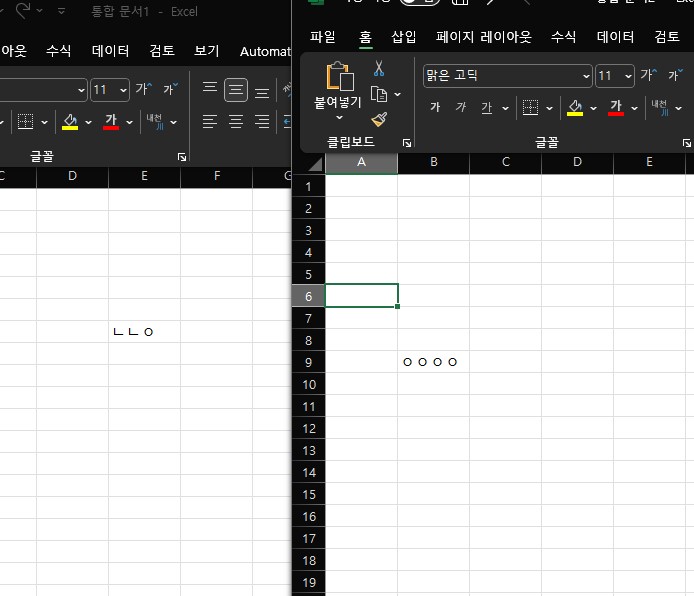Click the Copy icon in clipboard group

(379, 94)
